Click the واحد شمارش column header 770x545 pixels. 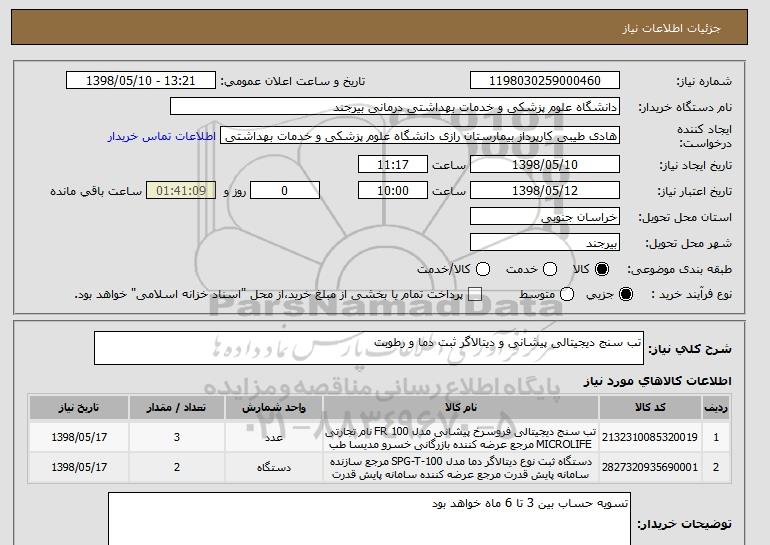[x=274, y=408]
